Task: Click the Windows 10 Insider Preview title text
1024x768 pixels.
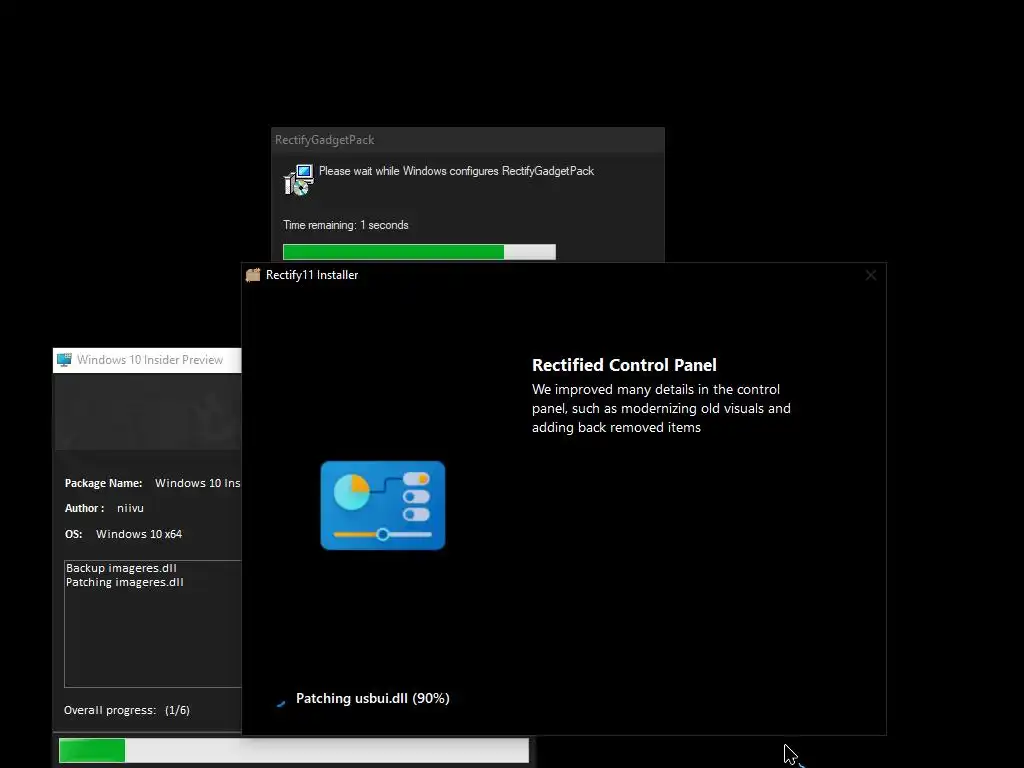Action: (x=150, y=360)
